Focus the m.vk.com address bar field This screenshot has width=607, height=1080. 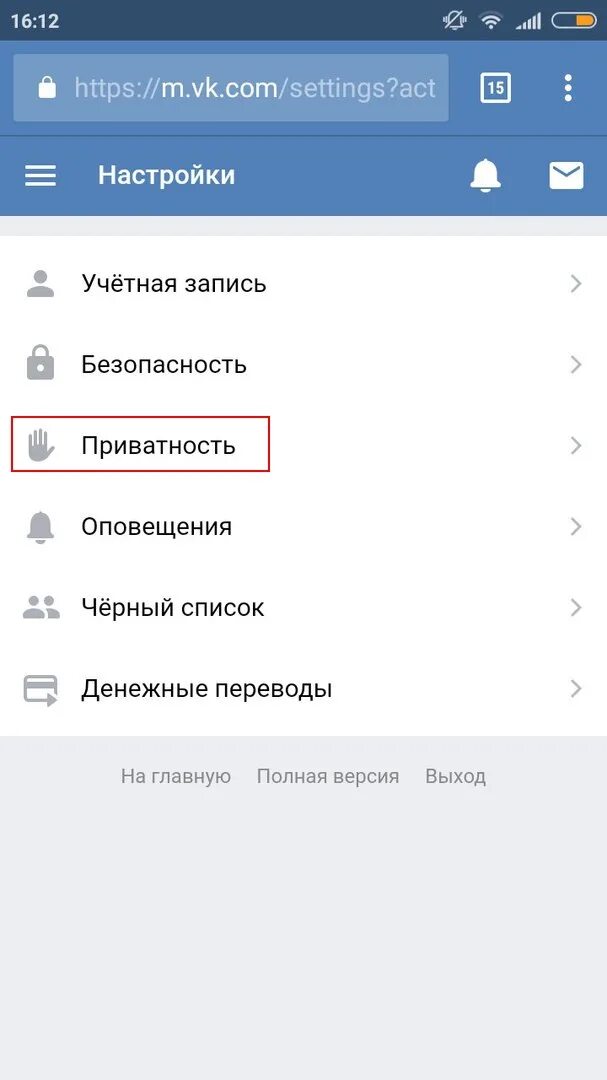(231, 87)
